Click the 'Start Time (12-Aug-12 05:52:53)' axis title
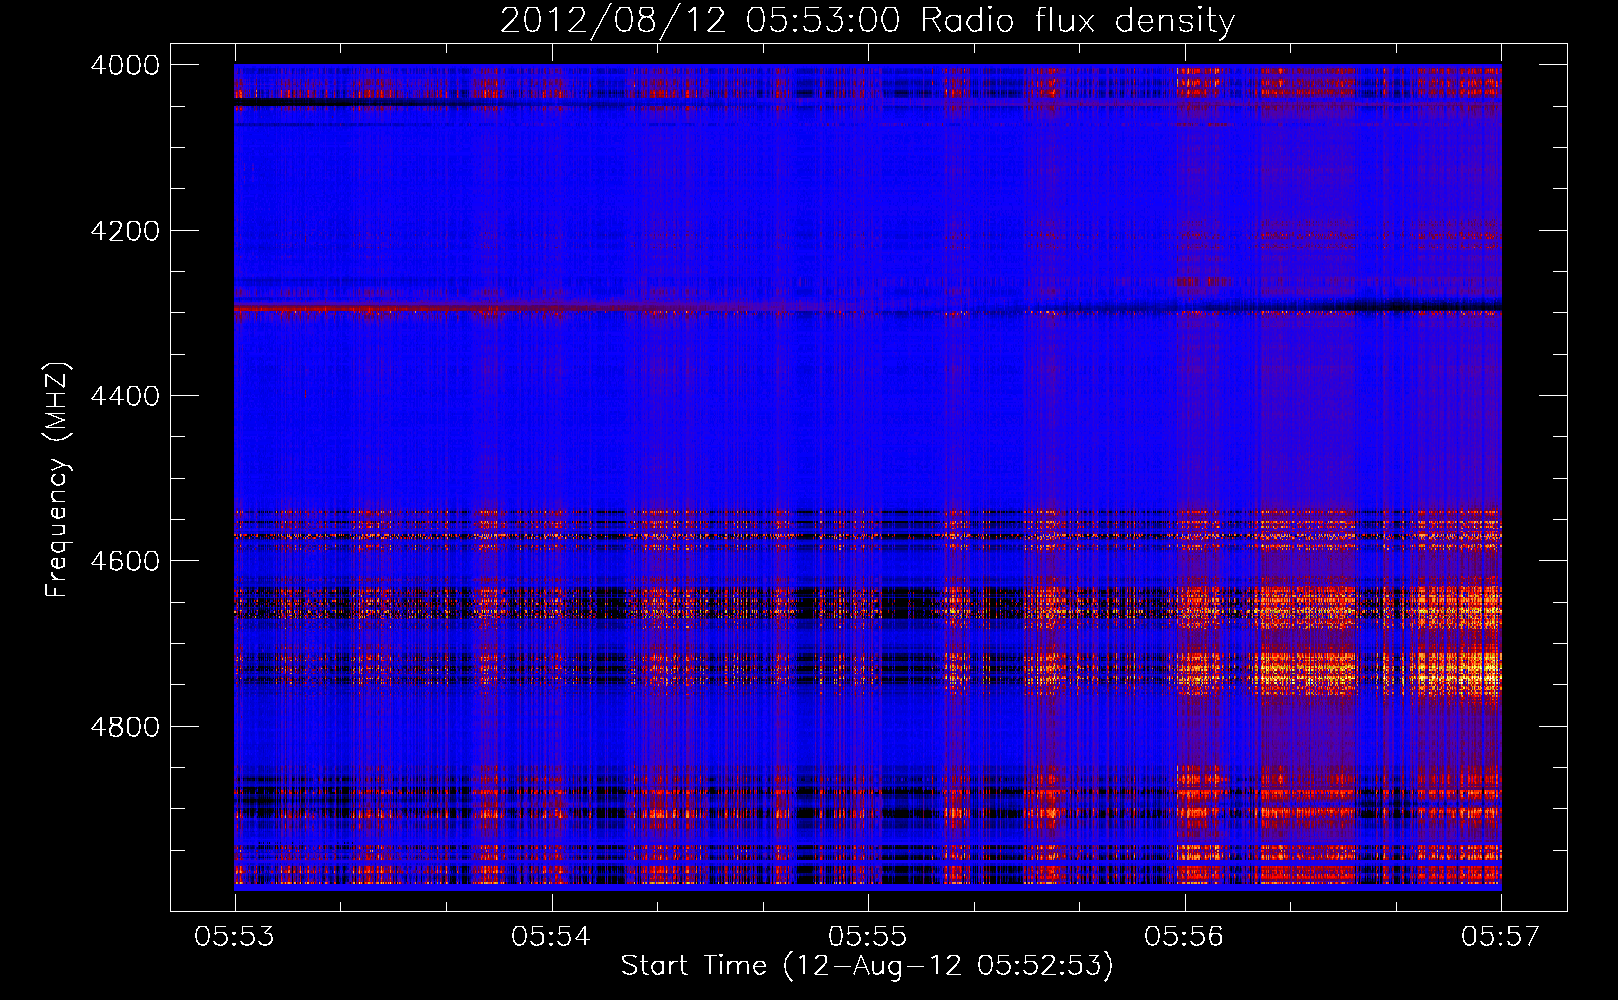 pyautogui.click(x=867, y=966)
